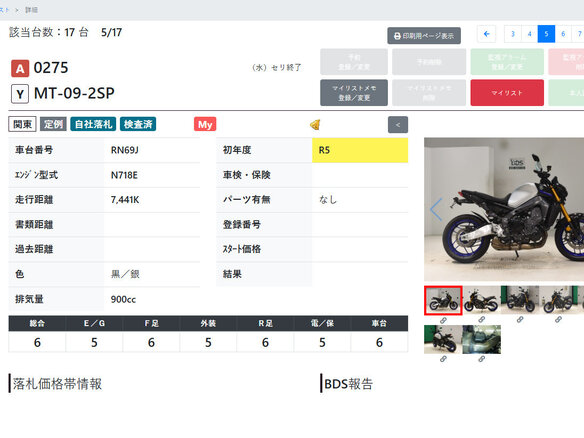The height and width of the screenshot is (438, 584).
Task: Click the model name MT-09-2SP
Action: 74,93
